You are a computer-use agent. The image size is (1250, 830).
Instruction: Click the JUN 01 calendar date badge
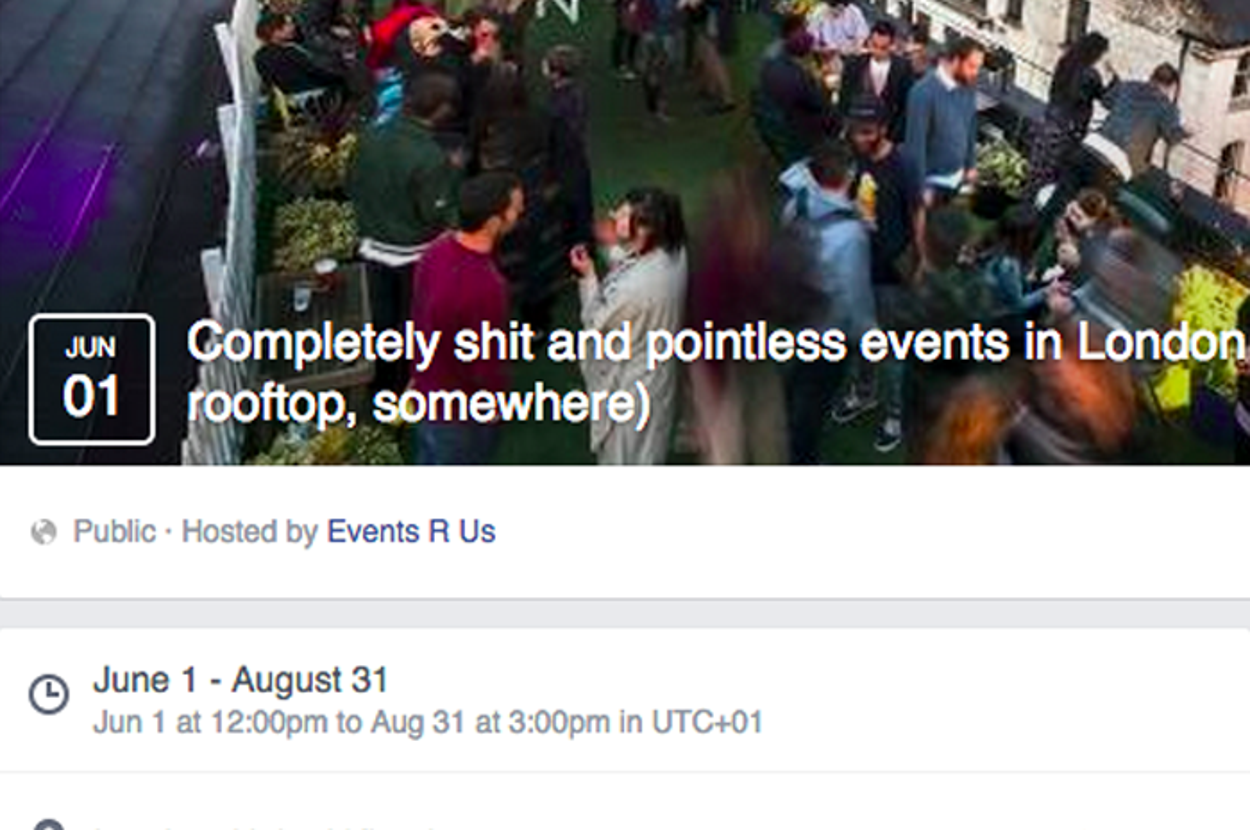point(92,379)
